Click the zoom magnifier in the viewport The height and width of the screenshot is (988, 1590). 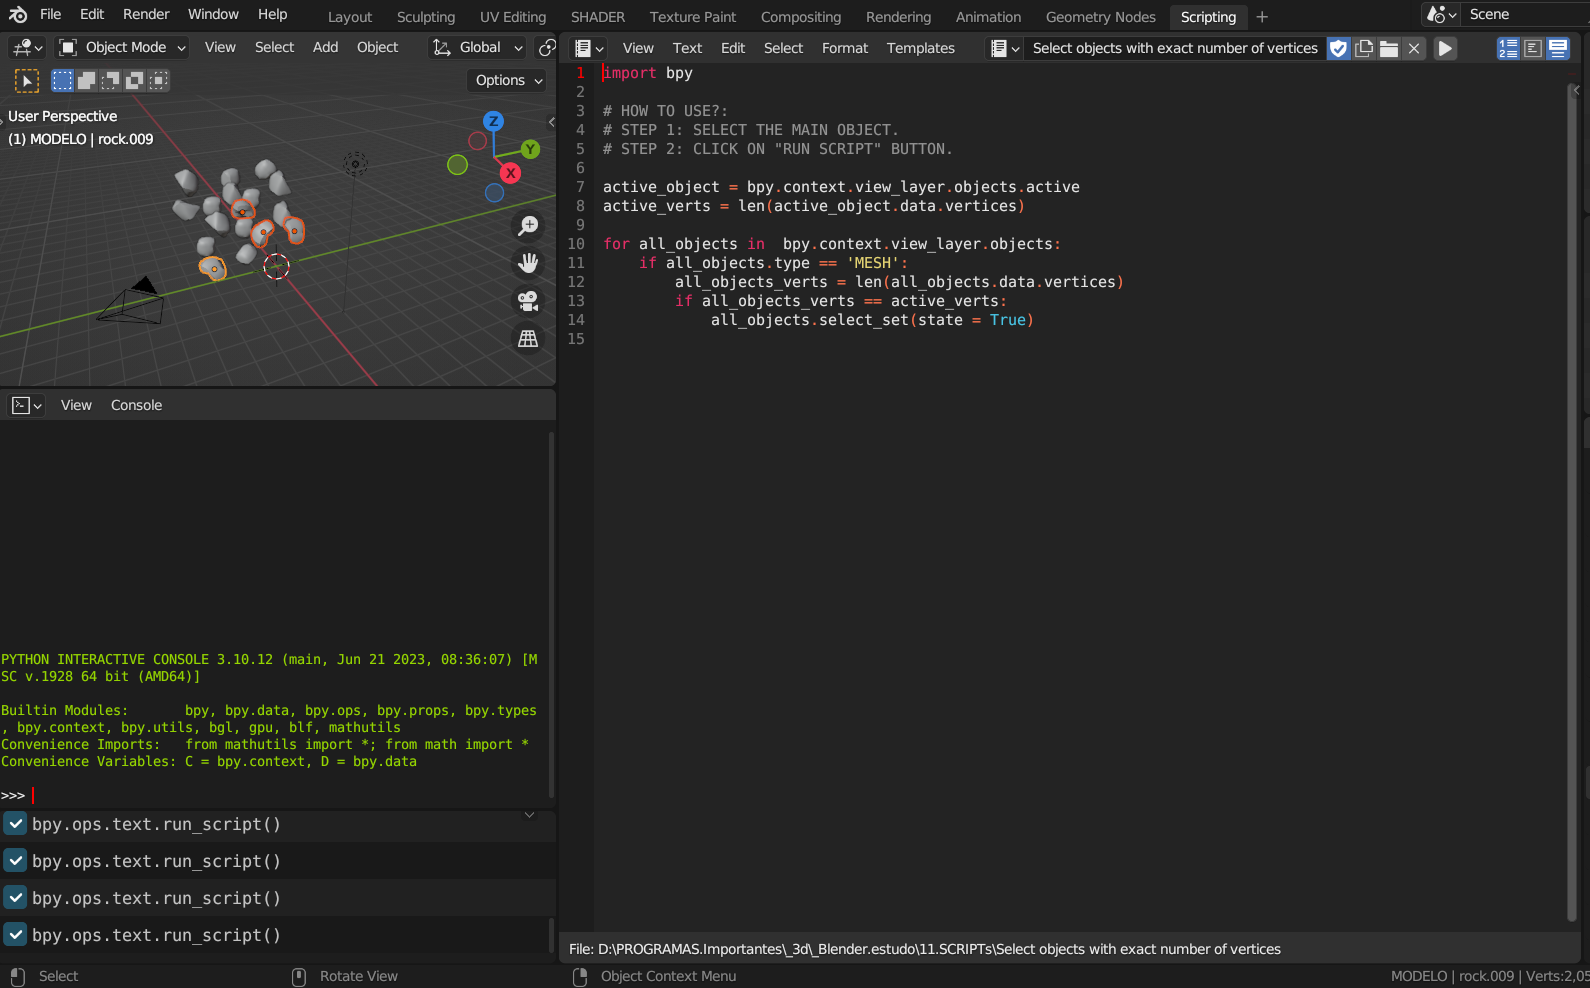coord(528,226)
